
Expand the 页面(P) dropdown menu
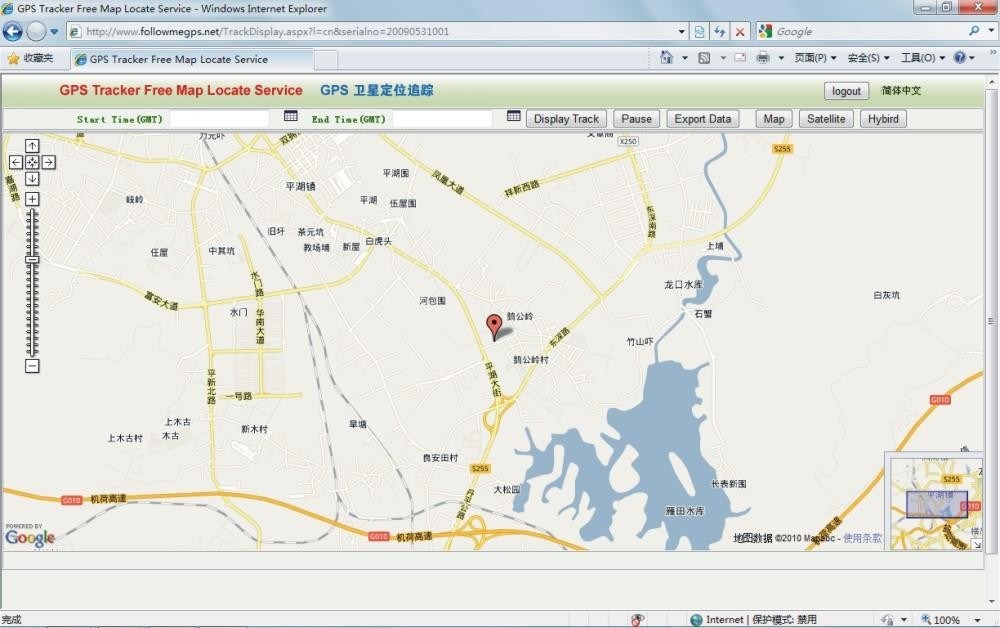tap(816, 58)
